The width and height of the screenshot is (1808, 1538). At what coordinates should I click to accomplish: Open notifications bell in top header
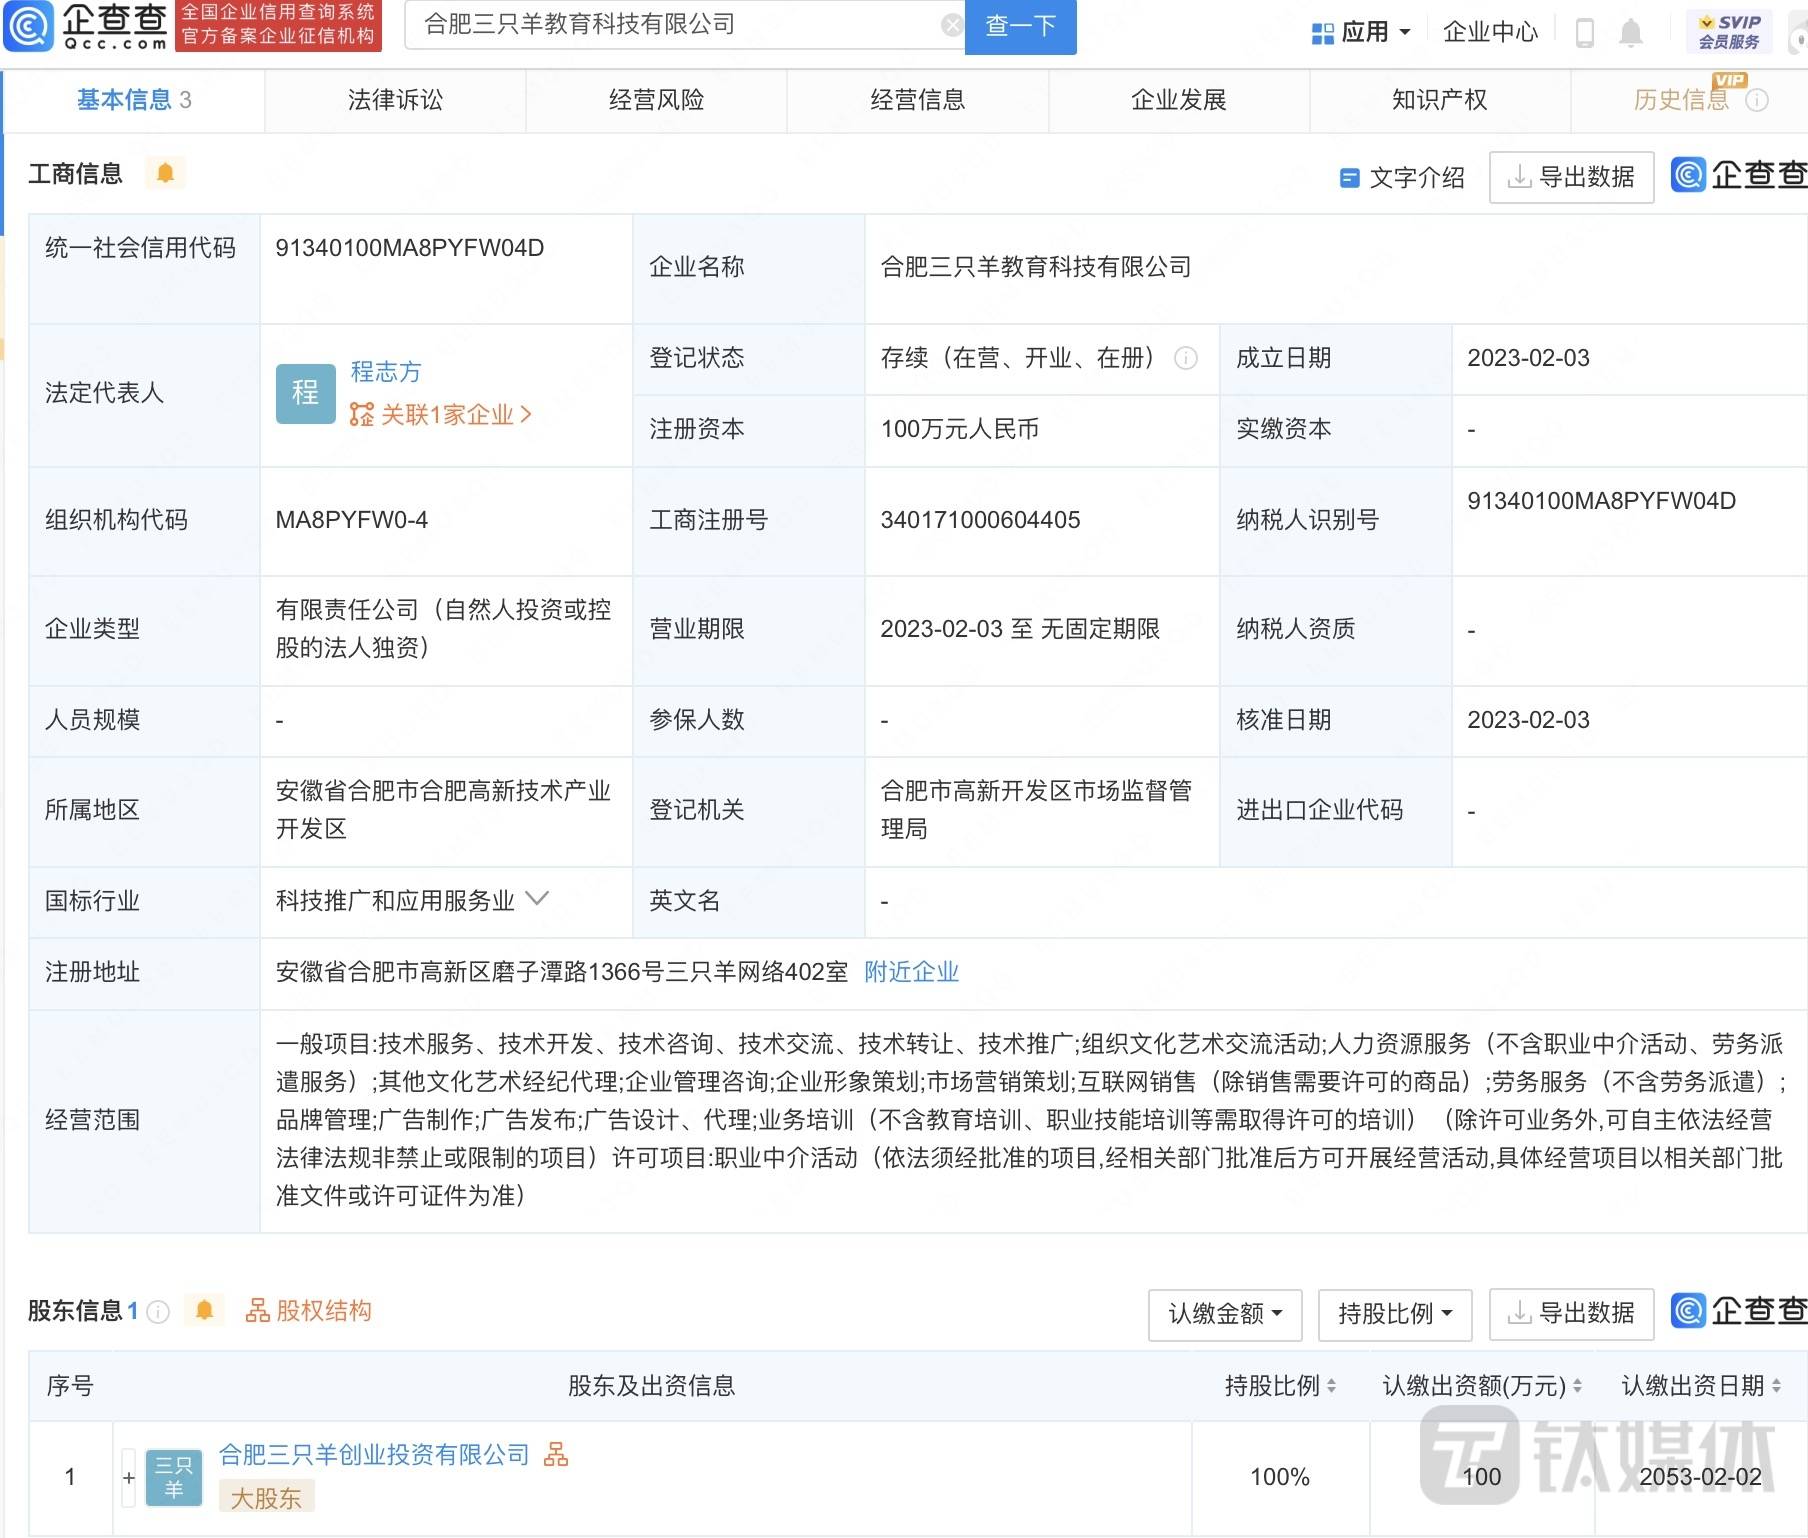[x=1631, y=32]
